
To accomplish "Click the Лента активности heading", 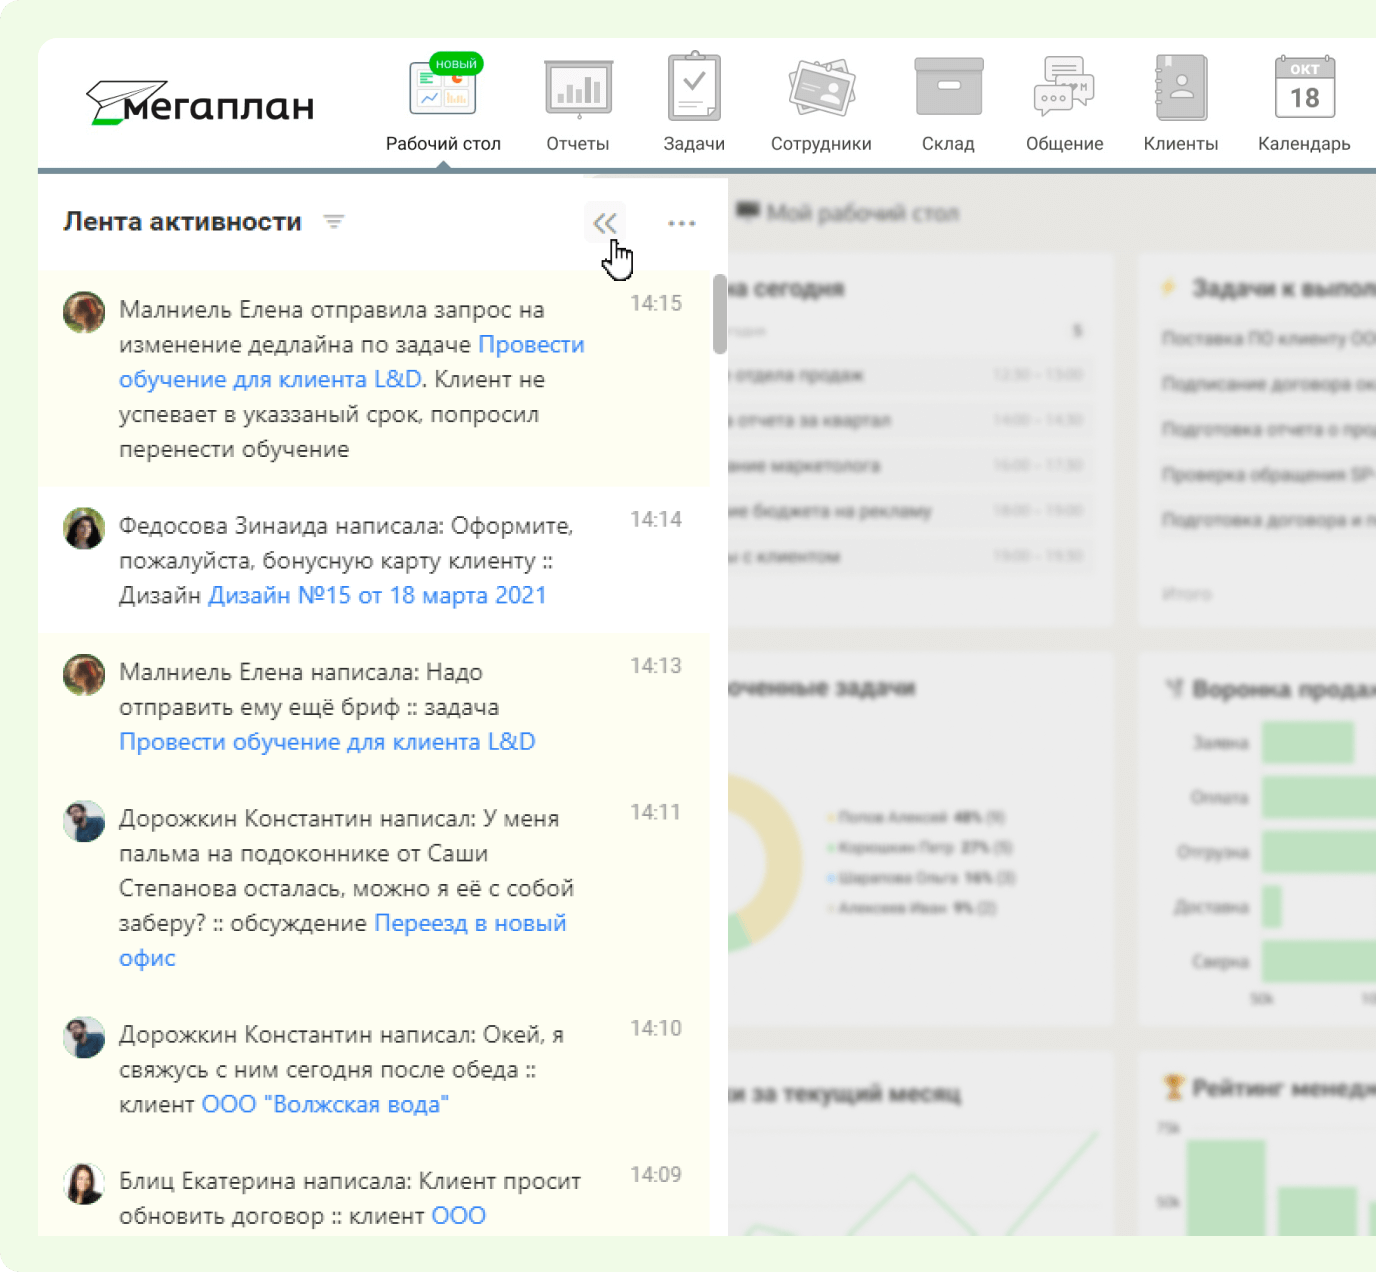I will coord(182,222).
